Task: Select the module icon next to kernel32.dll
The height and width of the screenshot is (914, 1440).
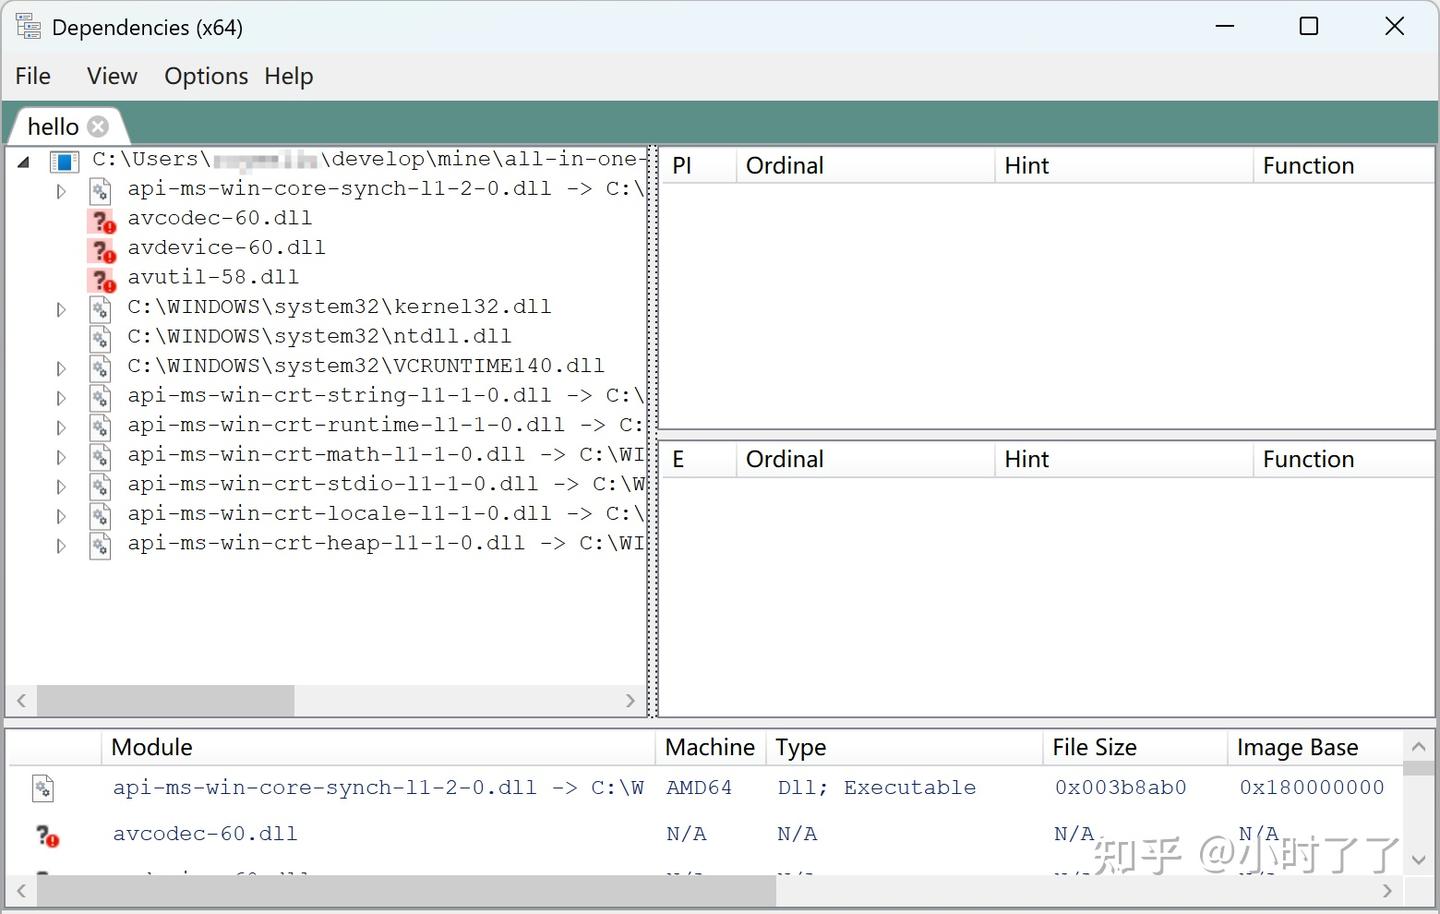Action: tap(100, 308)
